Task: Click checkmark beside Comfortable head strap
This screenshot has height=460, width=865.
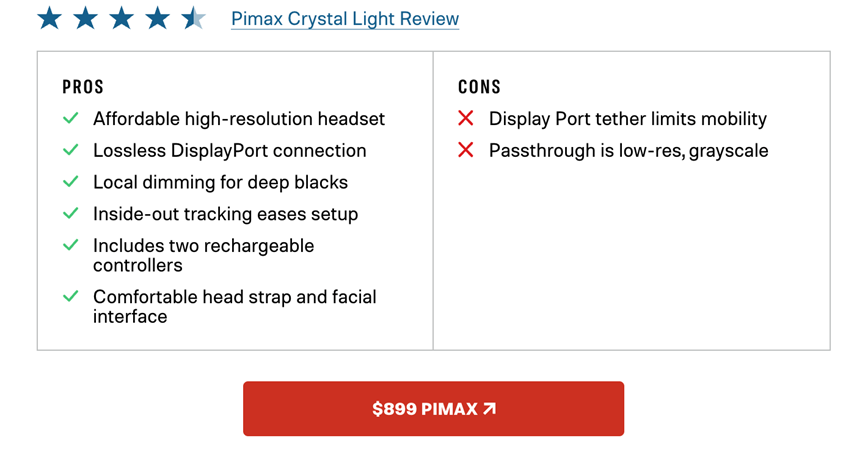Action: pos(70,297)
